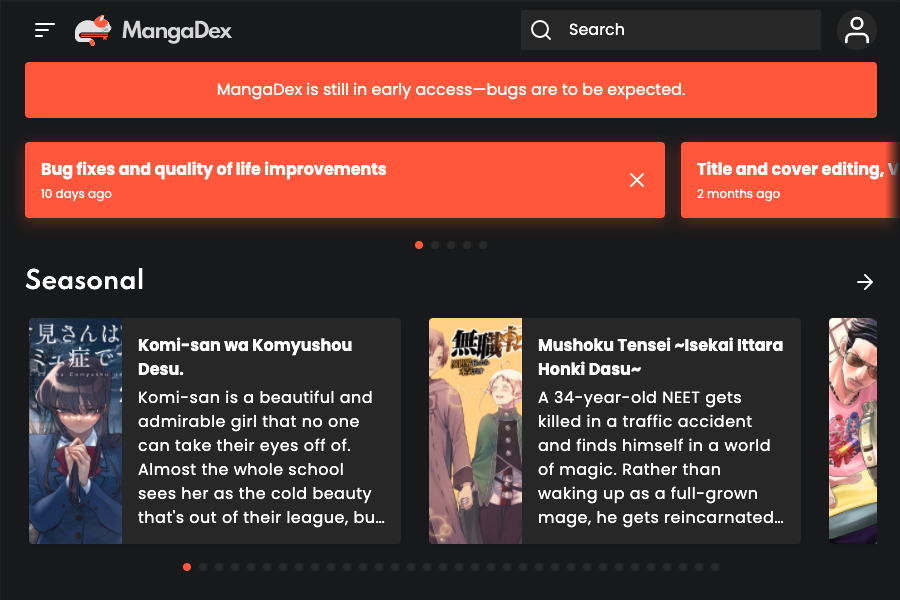Dismiss the Bug fixes announcement card
The width and height of the screenshot is (900, 600).
tap(637, 180)
